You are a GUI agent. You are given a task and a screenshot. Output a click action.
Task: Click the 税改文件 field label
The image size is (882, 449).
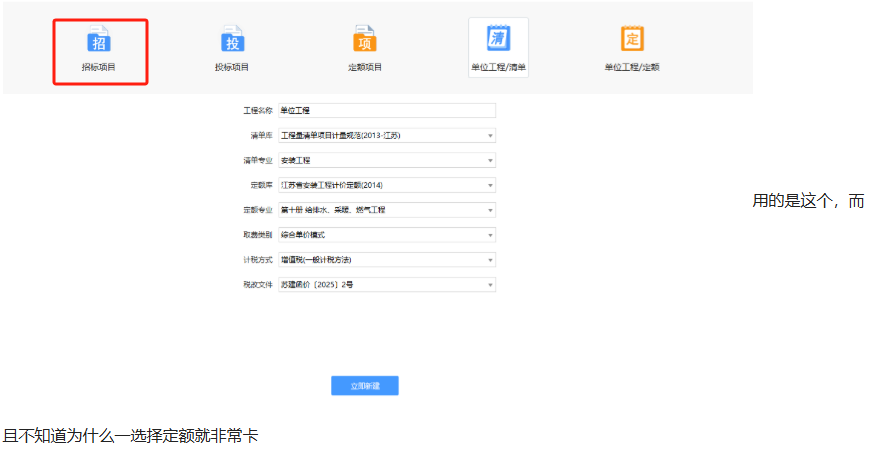258,285
